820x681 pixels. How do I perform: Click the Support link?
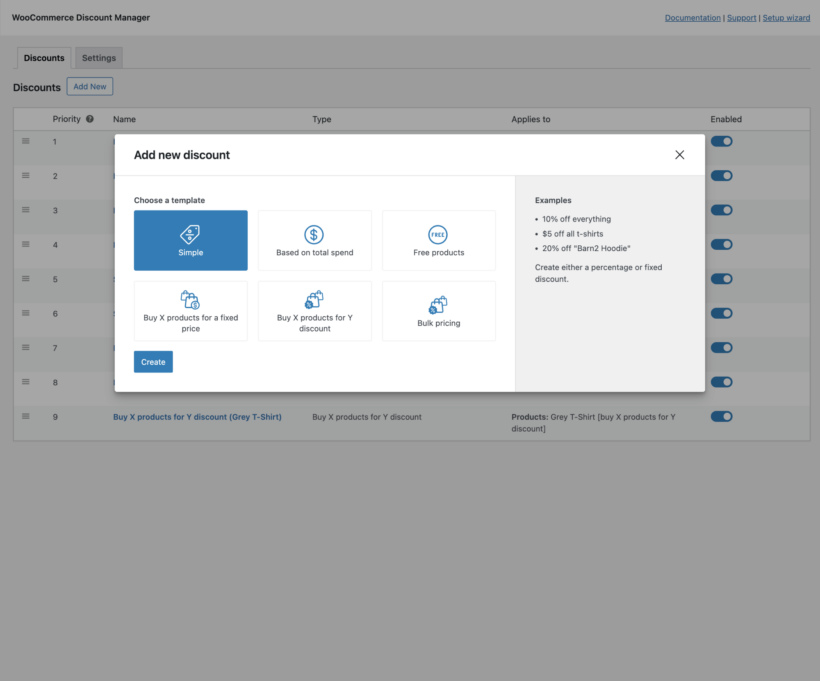741,17
